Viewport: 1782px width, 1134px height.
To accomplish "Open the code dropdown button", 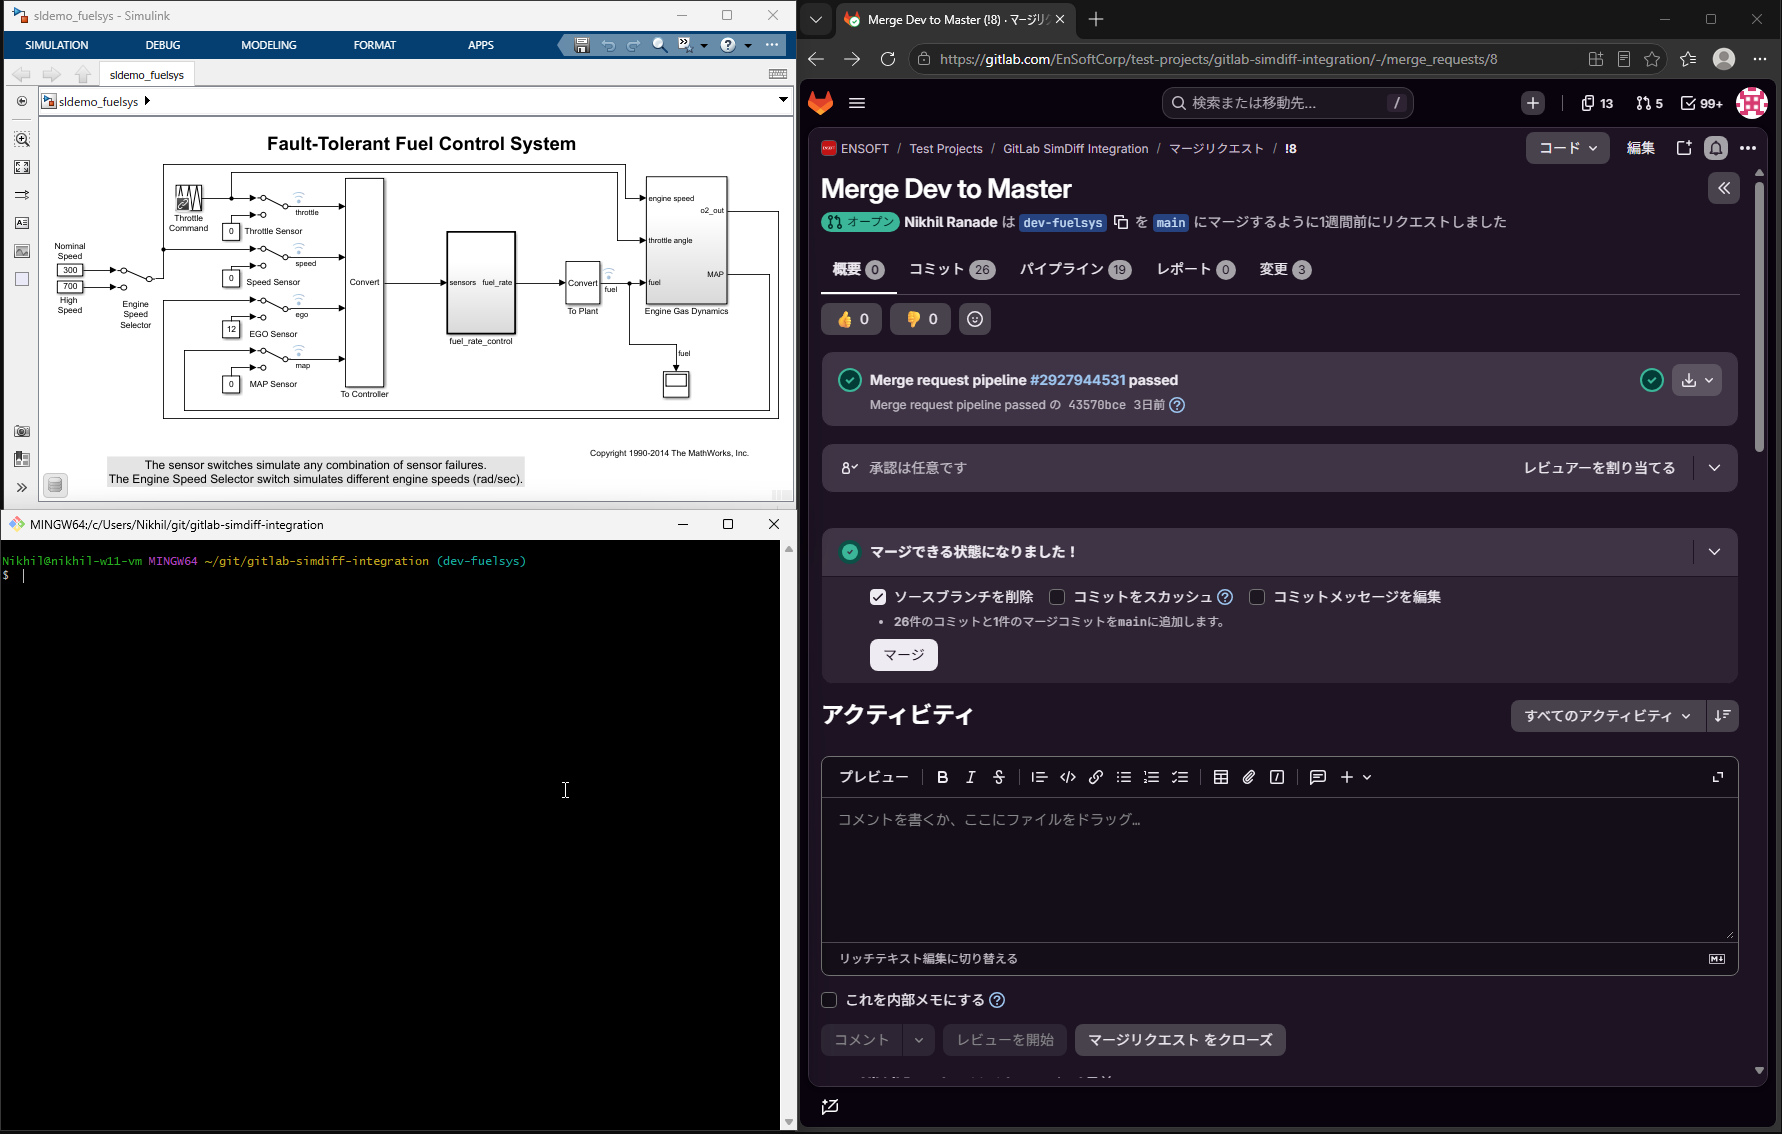I will pyautogui.click(x=1567, y=148).
